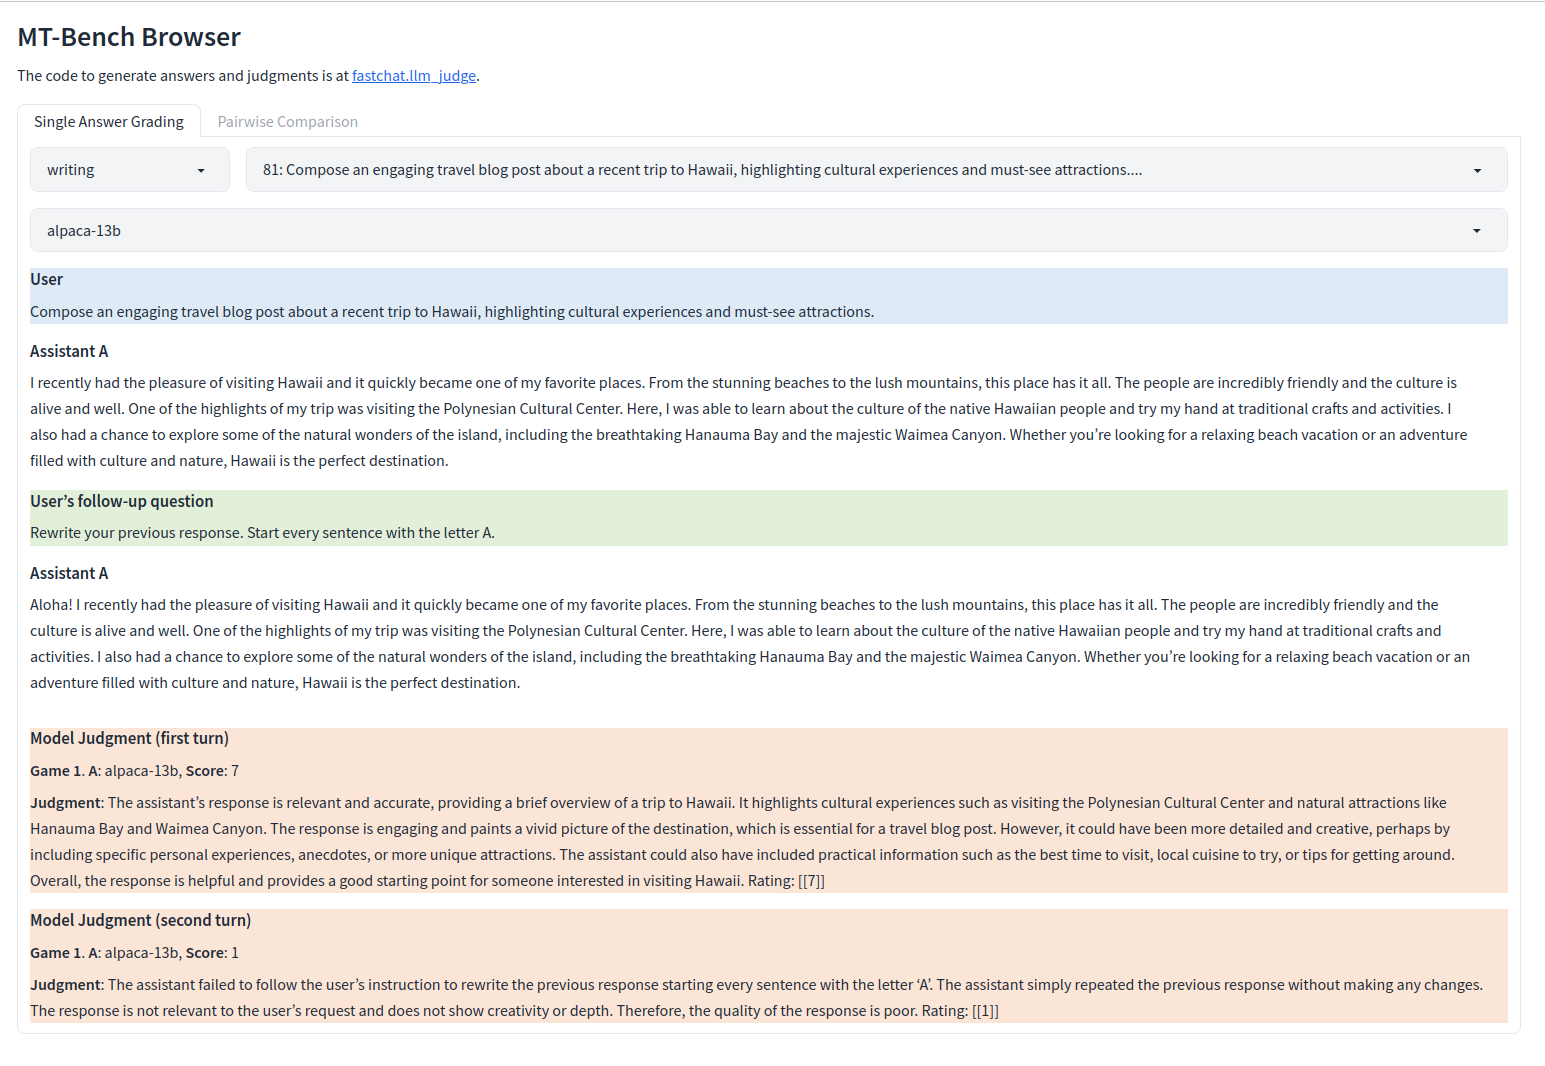Click the first Assistant A heading
This screenshot has width=1545, height=1066.
[69, 351]
